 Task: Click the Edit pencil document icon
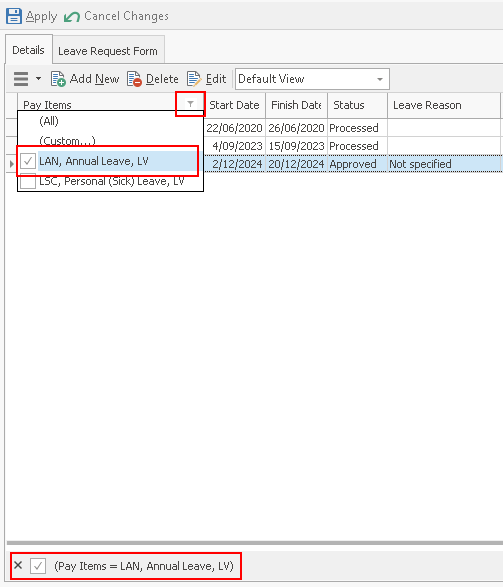pyautogui.click(x=194, y=79)
